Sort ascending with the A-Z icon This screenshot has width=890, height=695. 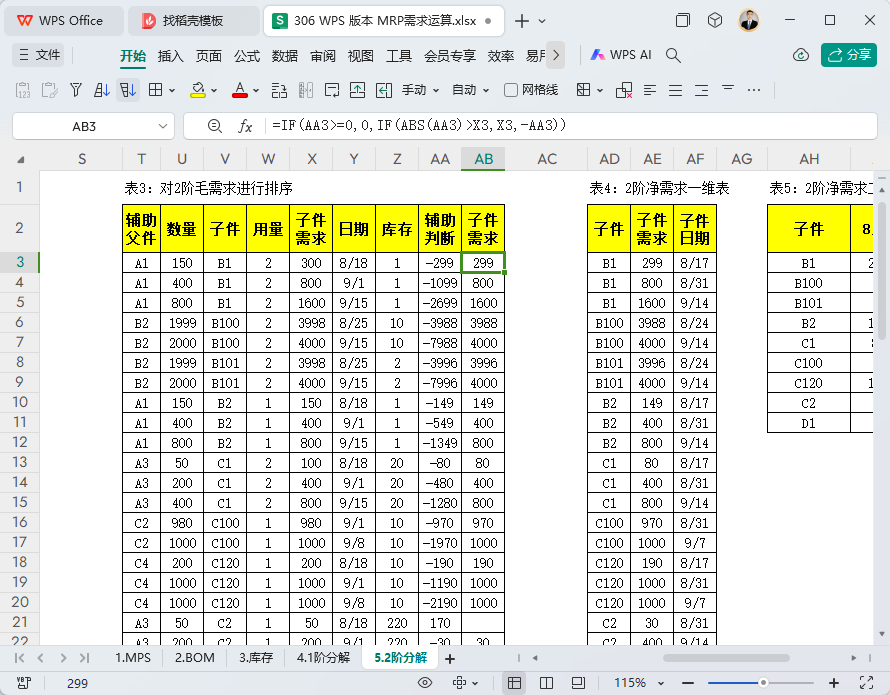pos(102,90)
